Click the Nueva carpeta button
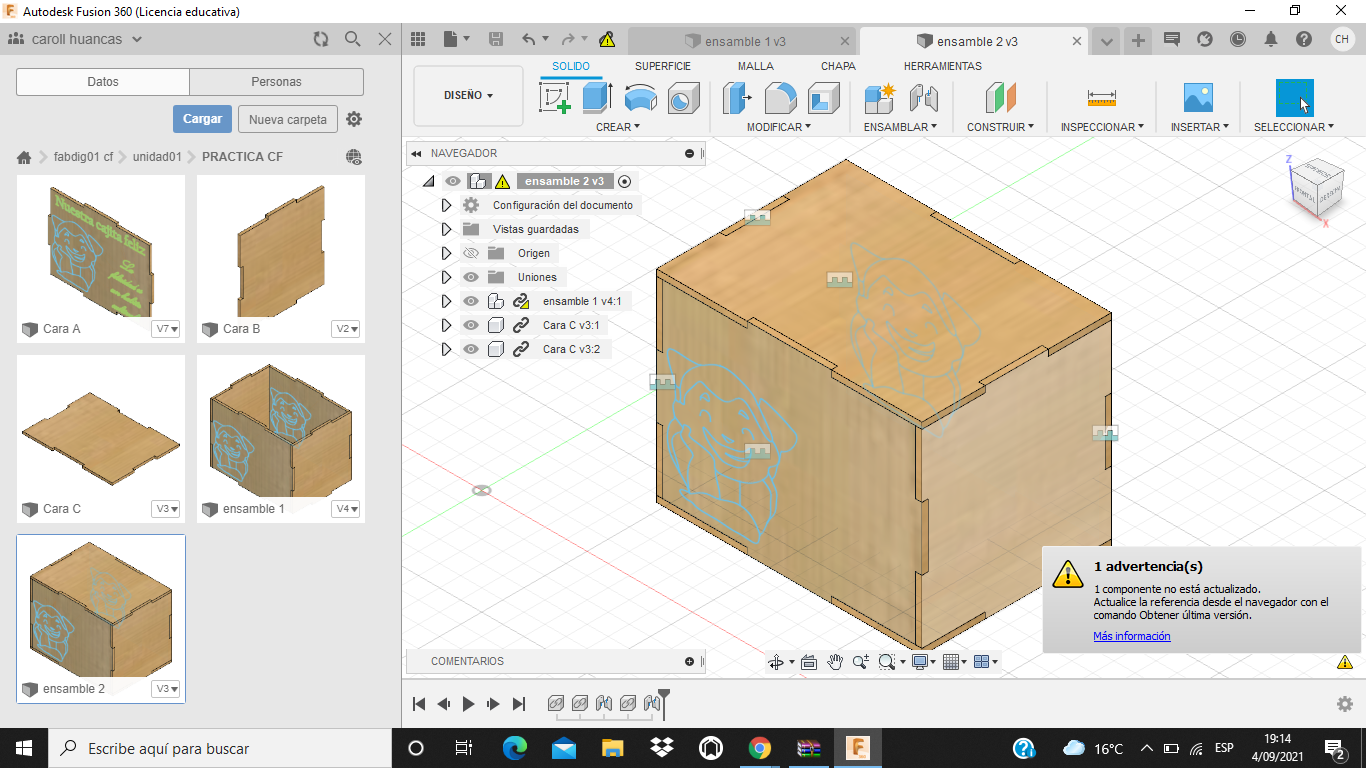This screenshot has width=1366, height=768. tap(288, 119)
